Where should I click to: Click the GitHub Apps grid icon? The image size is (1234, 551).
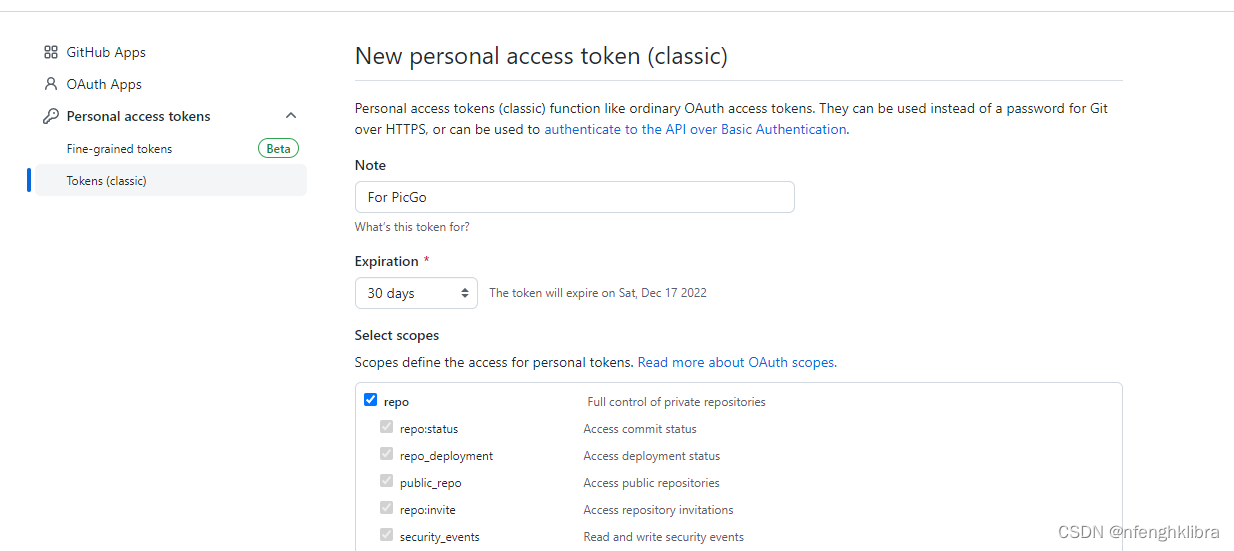tap(51, 52)
